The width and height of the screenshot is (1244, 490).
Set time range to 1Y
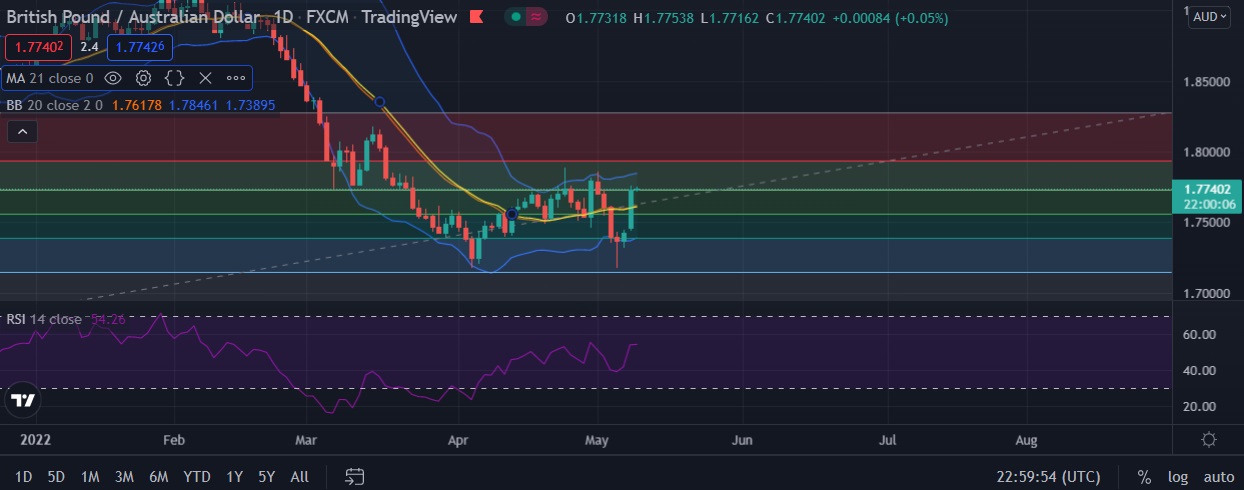point(234,477)
